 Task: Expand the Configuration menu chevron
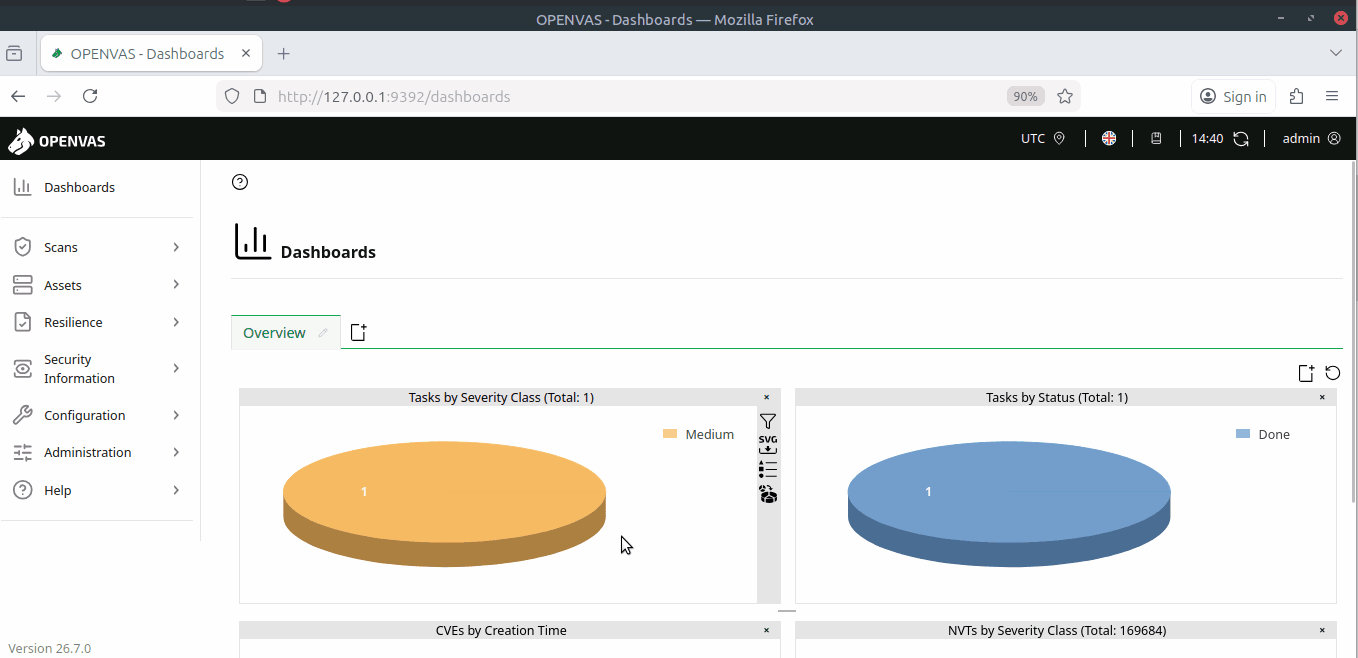pyautogui.click(x=176, y=415)
